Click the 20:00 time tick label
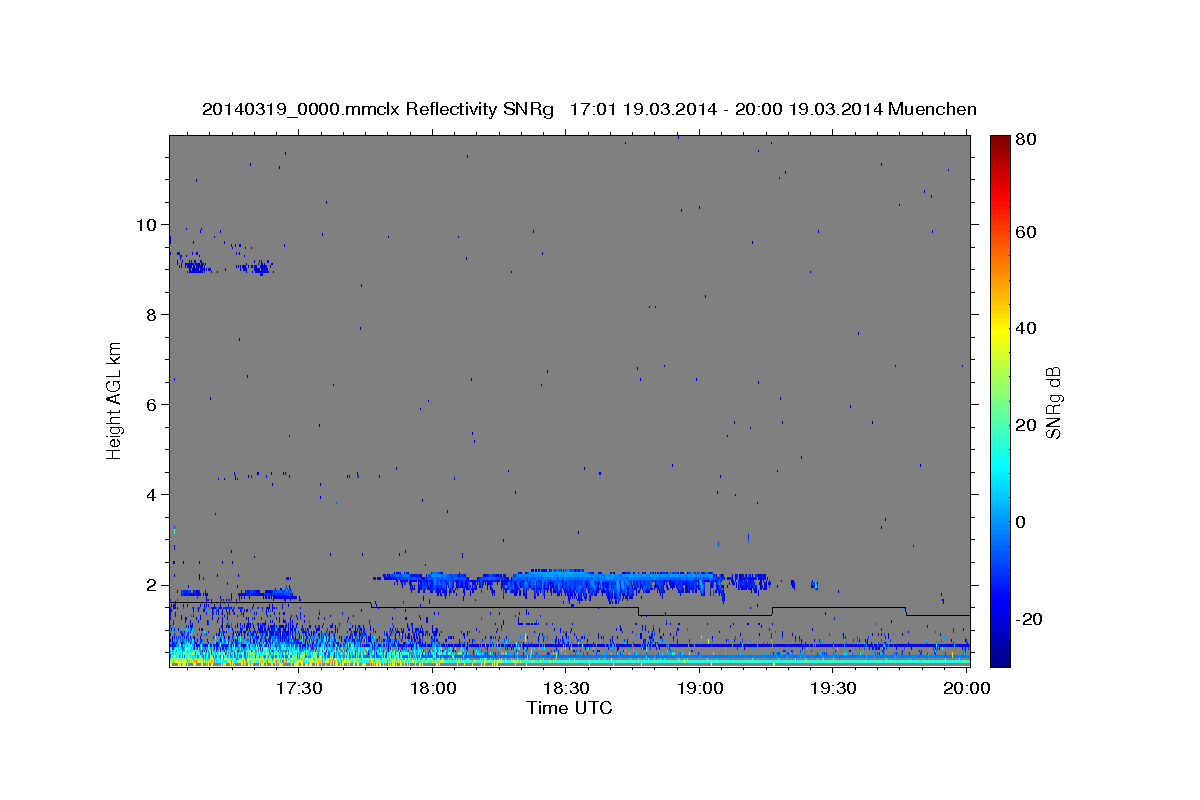 [967, 688]
